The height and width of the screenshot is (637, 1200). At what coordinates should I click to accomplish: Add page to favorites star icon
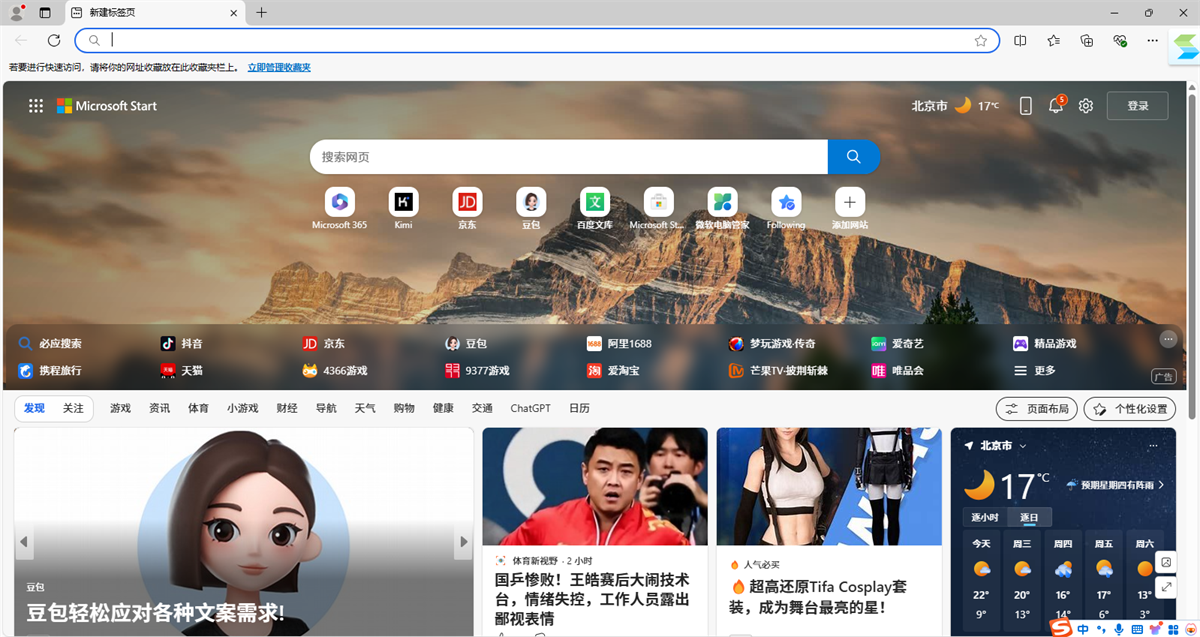[x=981, y=41]
